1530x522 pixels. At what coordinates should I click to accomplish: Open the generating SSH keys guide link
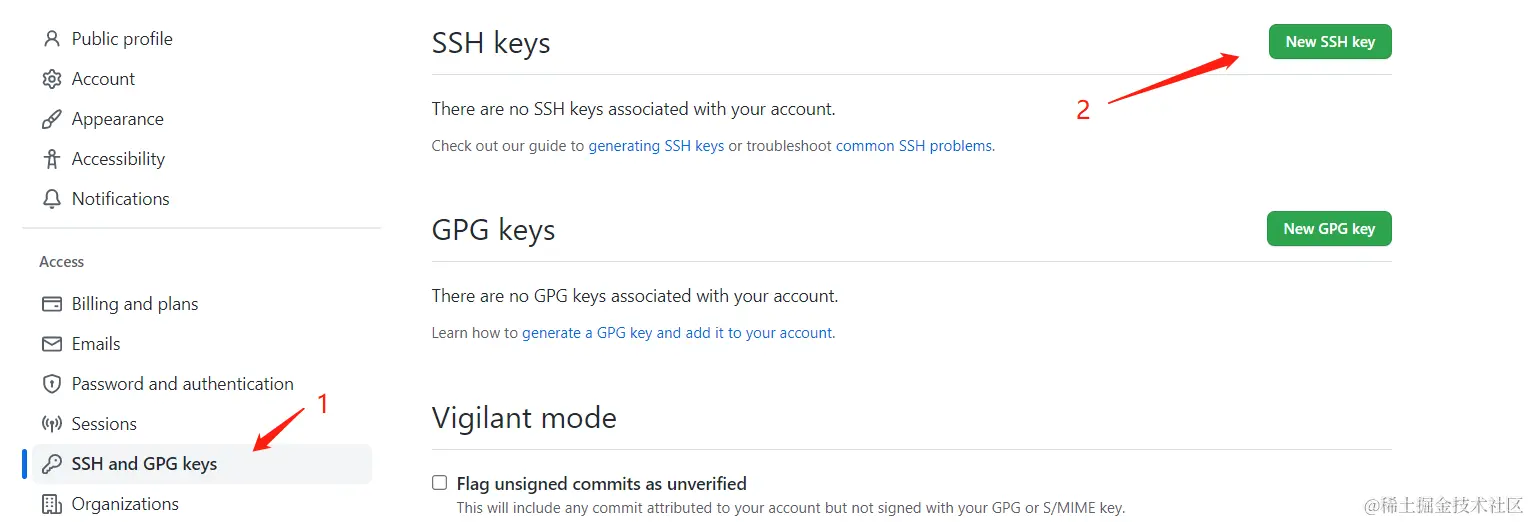pyautogui.click(x=656, y=146)
